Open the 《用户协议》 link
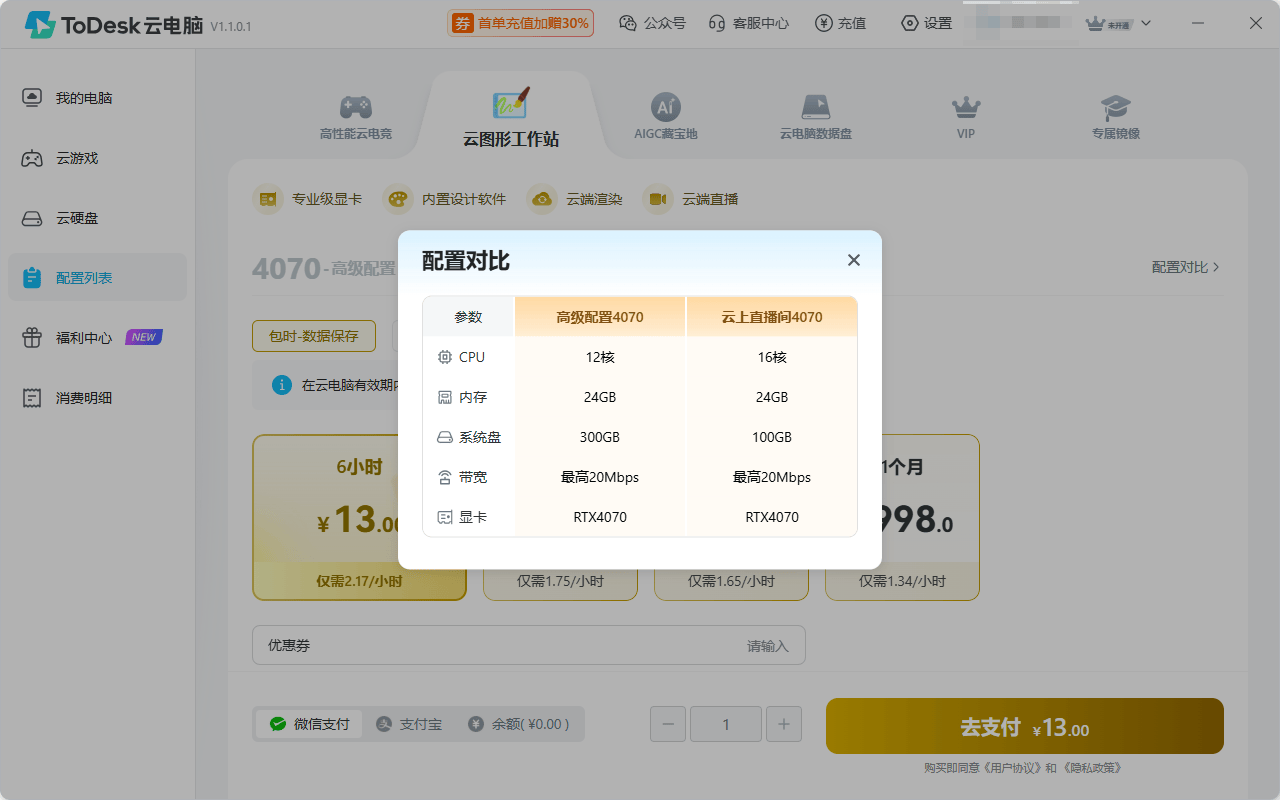 (1013, 768)
